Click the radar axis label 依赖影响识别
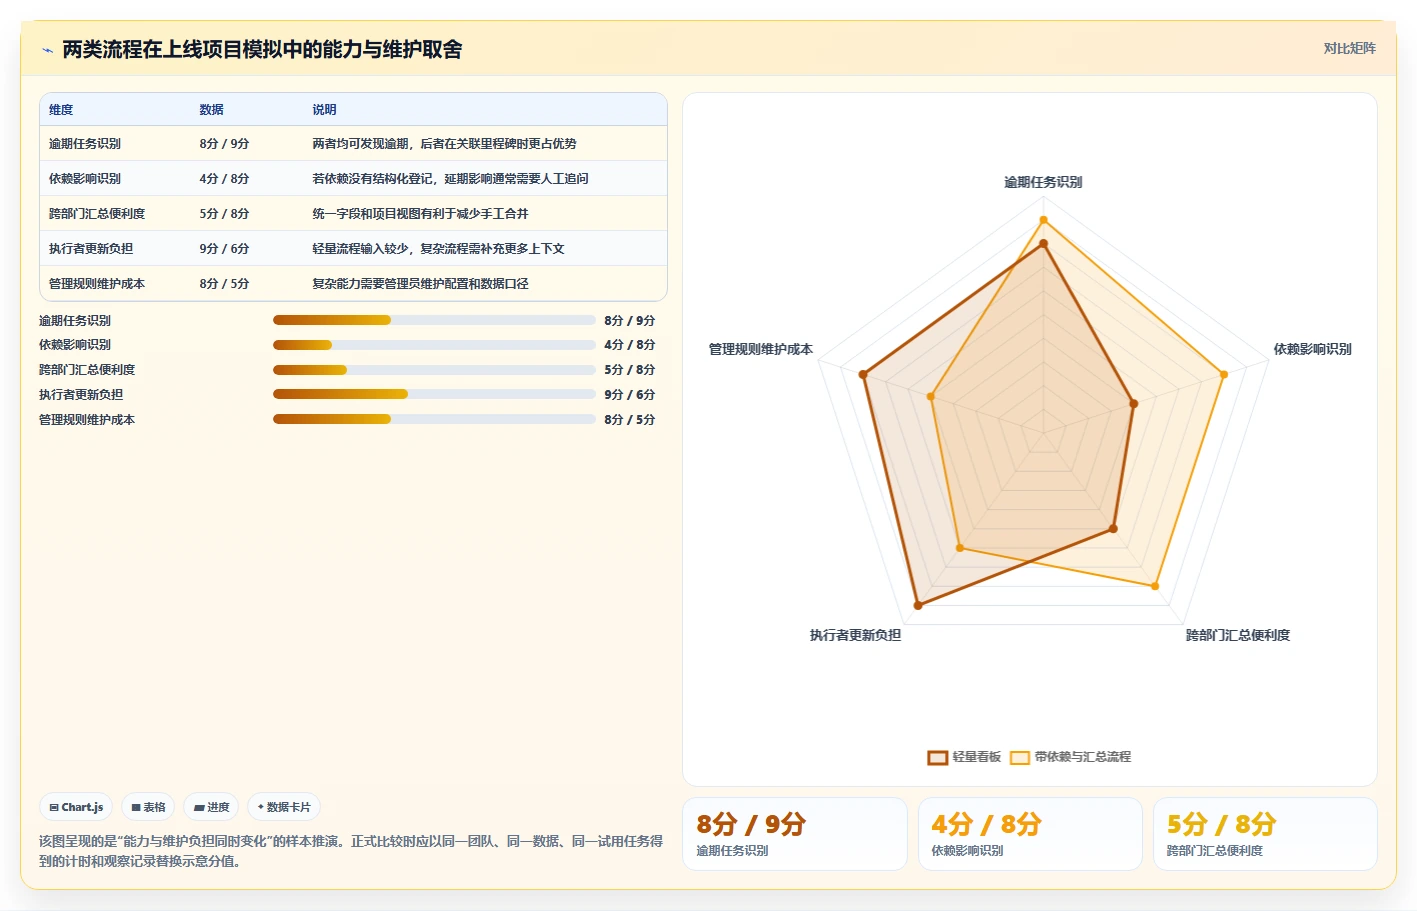Viewport: 1417px width, 911px height. point(1312,349)
